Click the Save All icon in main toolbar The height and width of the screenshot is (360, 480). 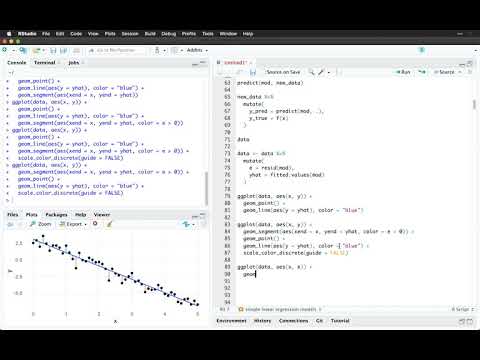coord(64,50)
